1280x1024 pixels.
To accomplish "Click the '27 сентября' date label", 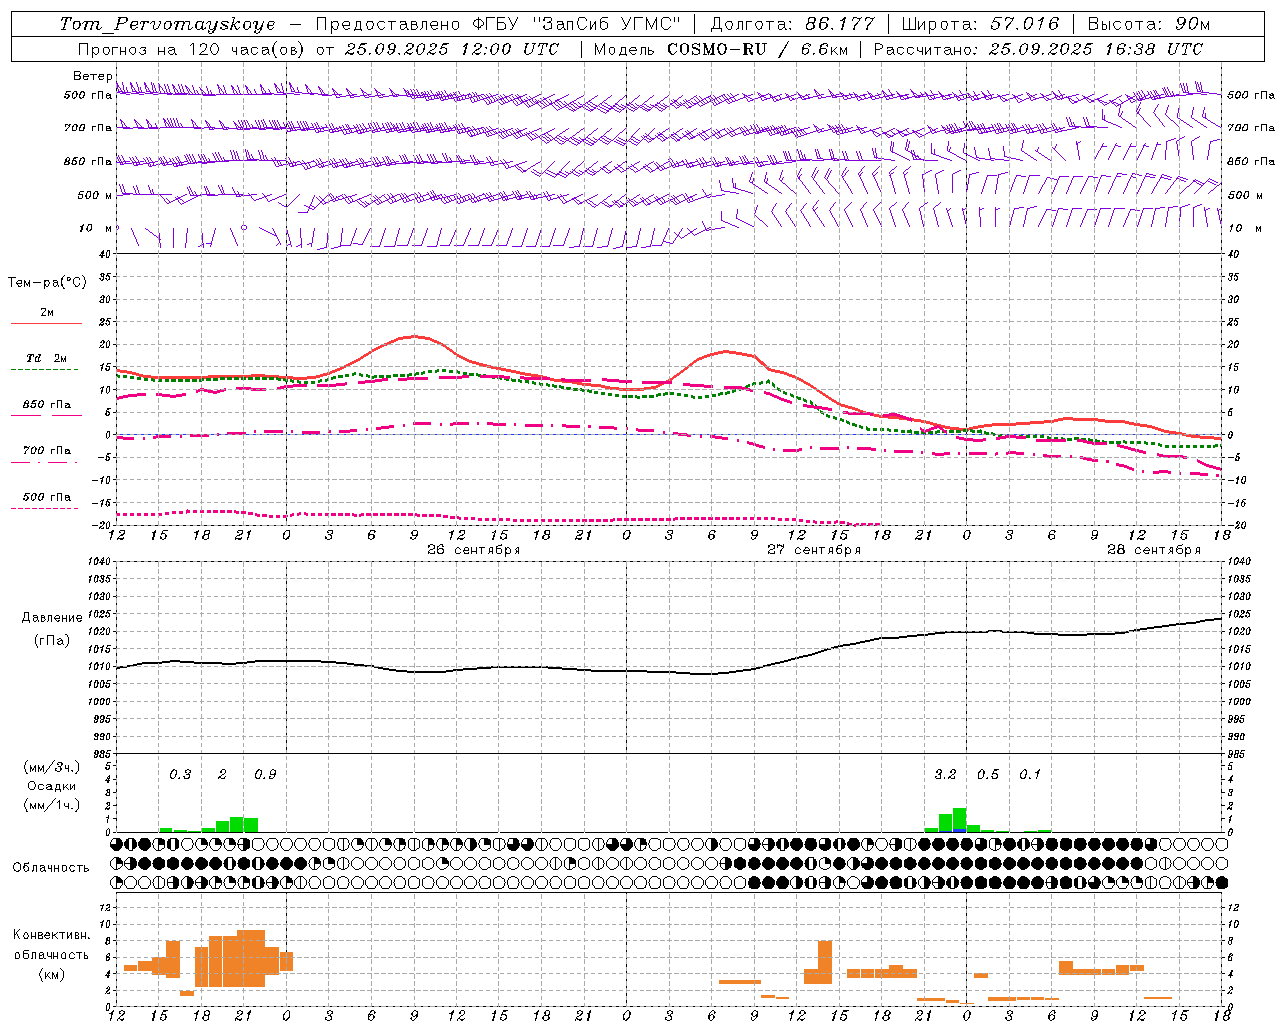I will [x=814, y=549].
